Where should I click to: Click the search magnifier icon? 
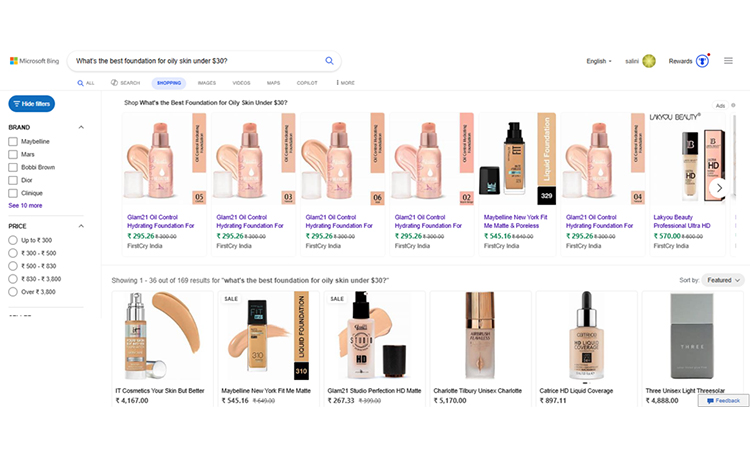click(329, 61)
